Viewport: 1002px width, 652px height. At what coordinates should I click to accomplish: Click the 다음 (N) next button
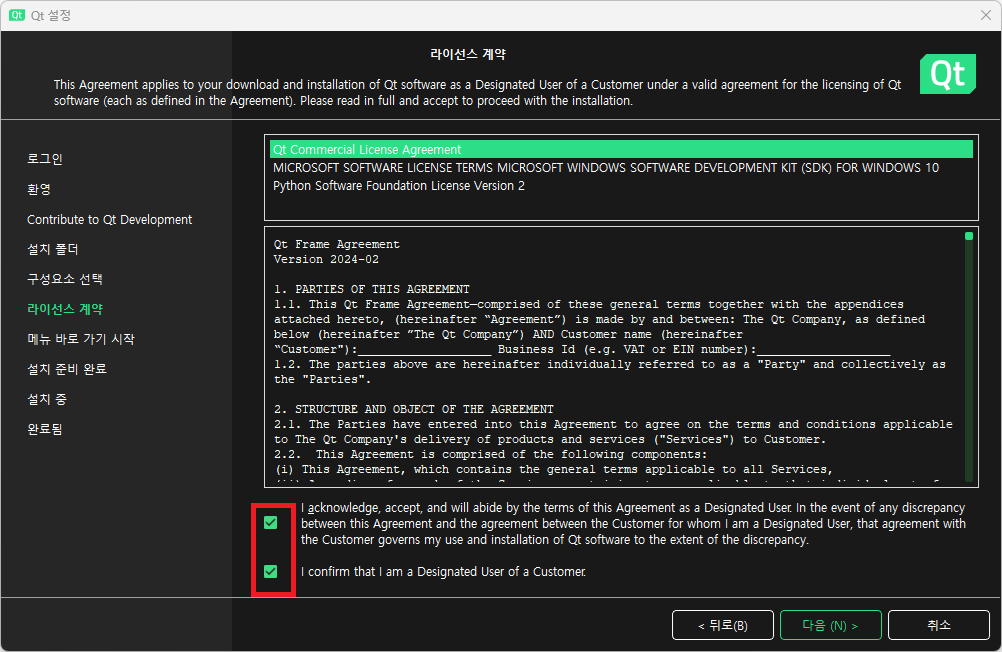tap(830, 625)
